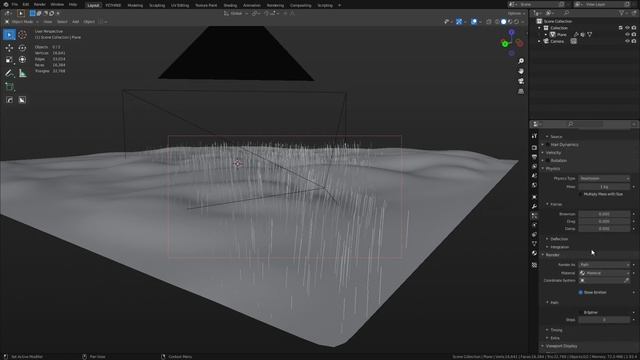Click the Mass value field

click(604, 187)
